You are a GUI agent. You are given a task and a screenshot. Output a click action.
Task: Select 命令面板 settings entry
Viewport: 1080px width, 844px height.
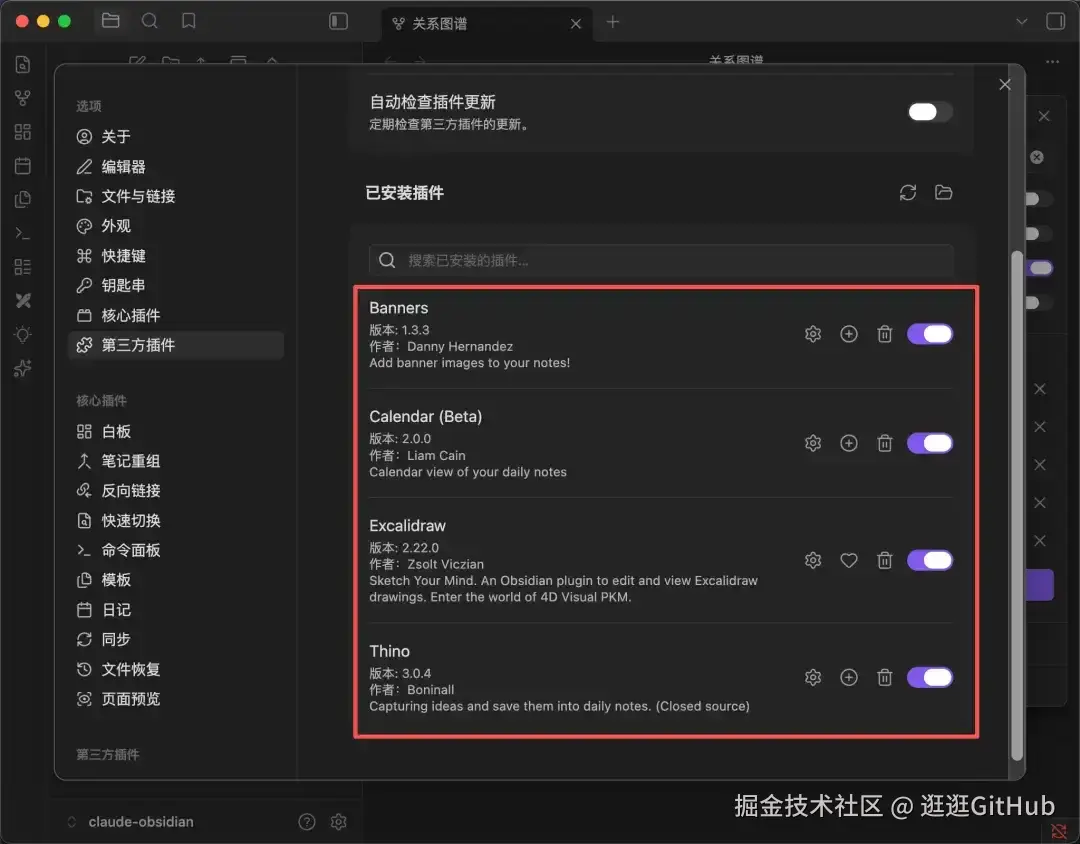tap(176, 550)
